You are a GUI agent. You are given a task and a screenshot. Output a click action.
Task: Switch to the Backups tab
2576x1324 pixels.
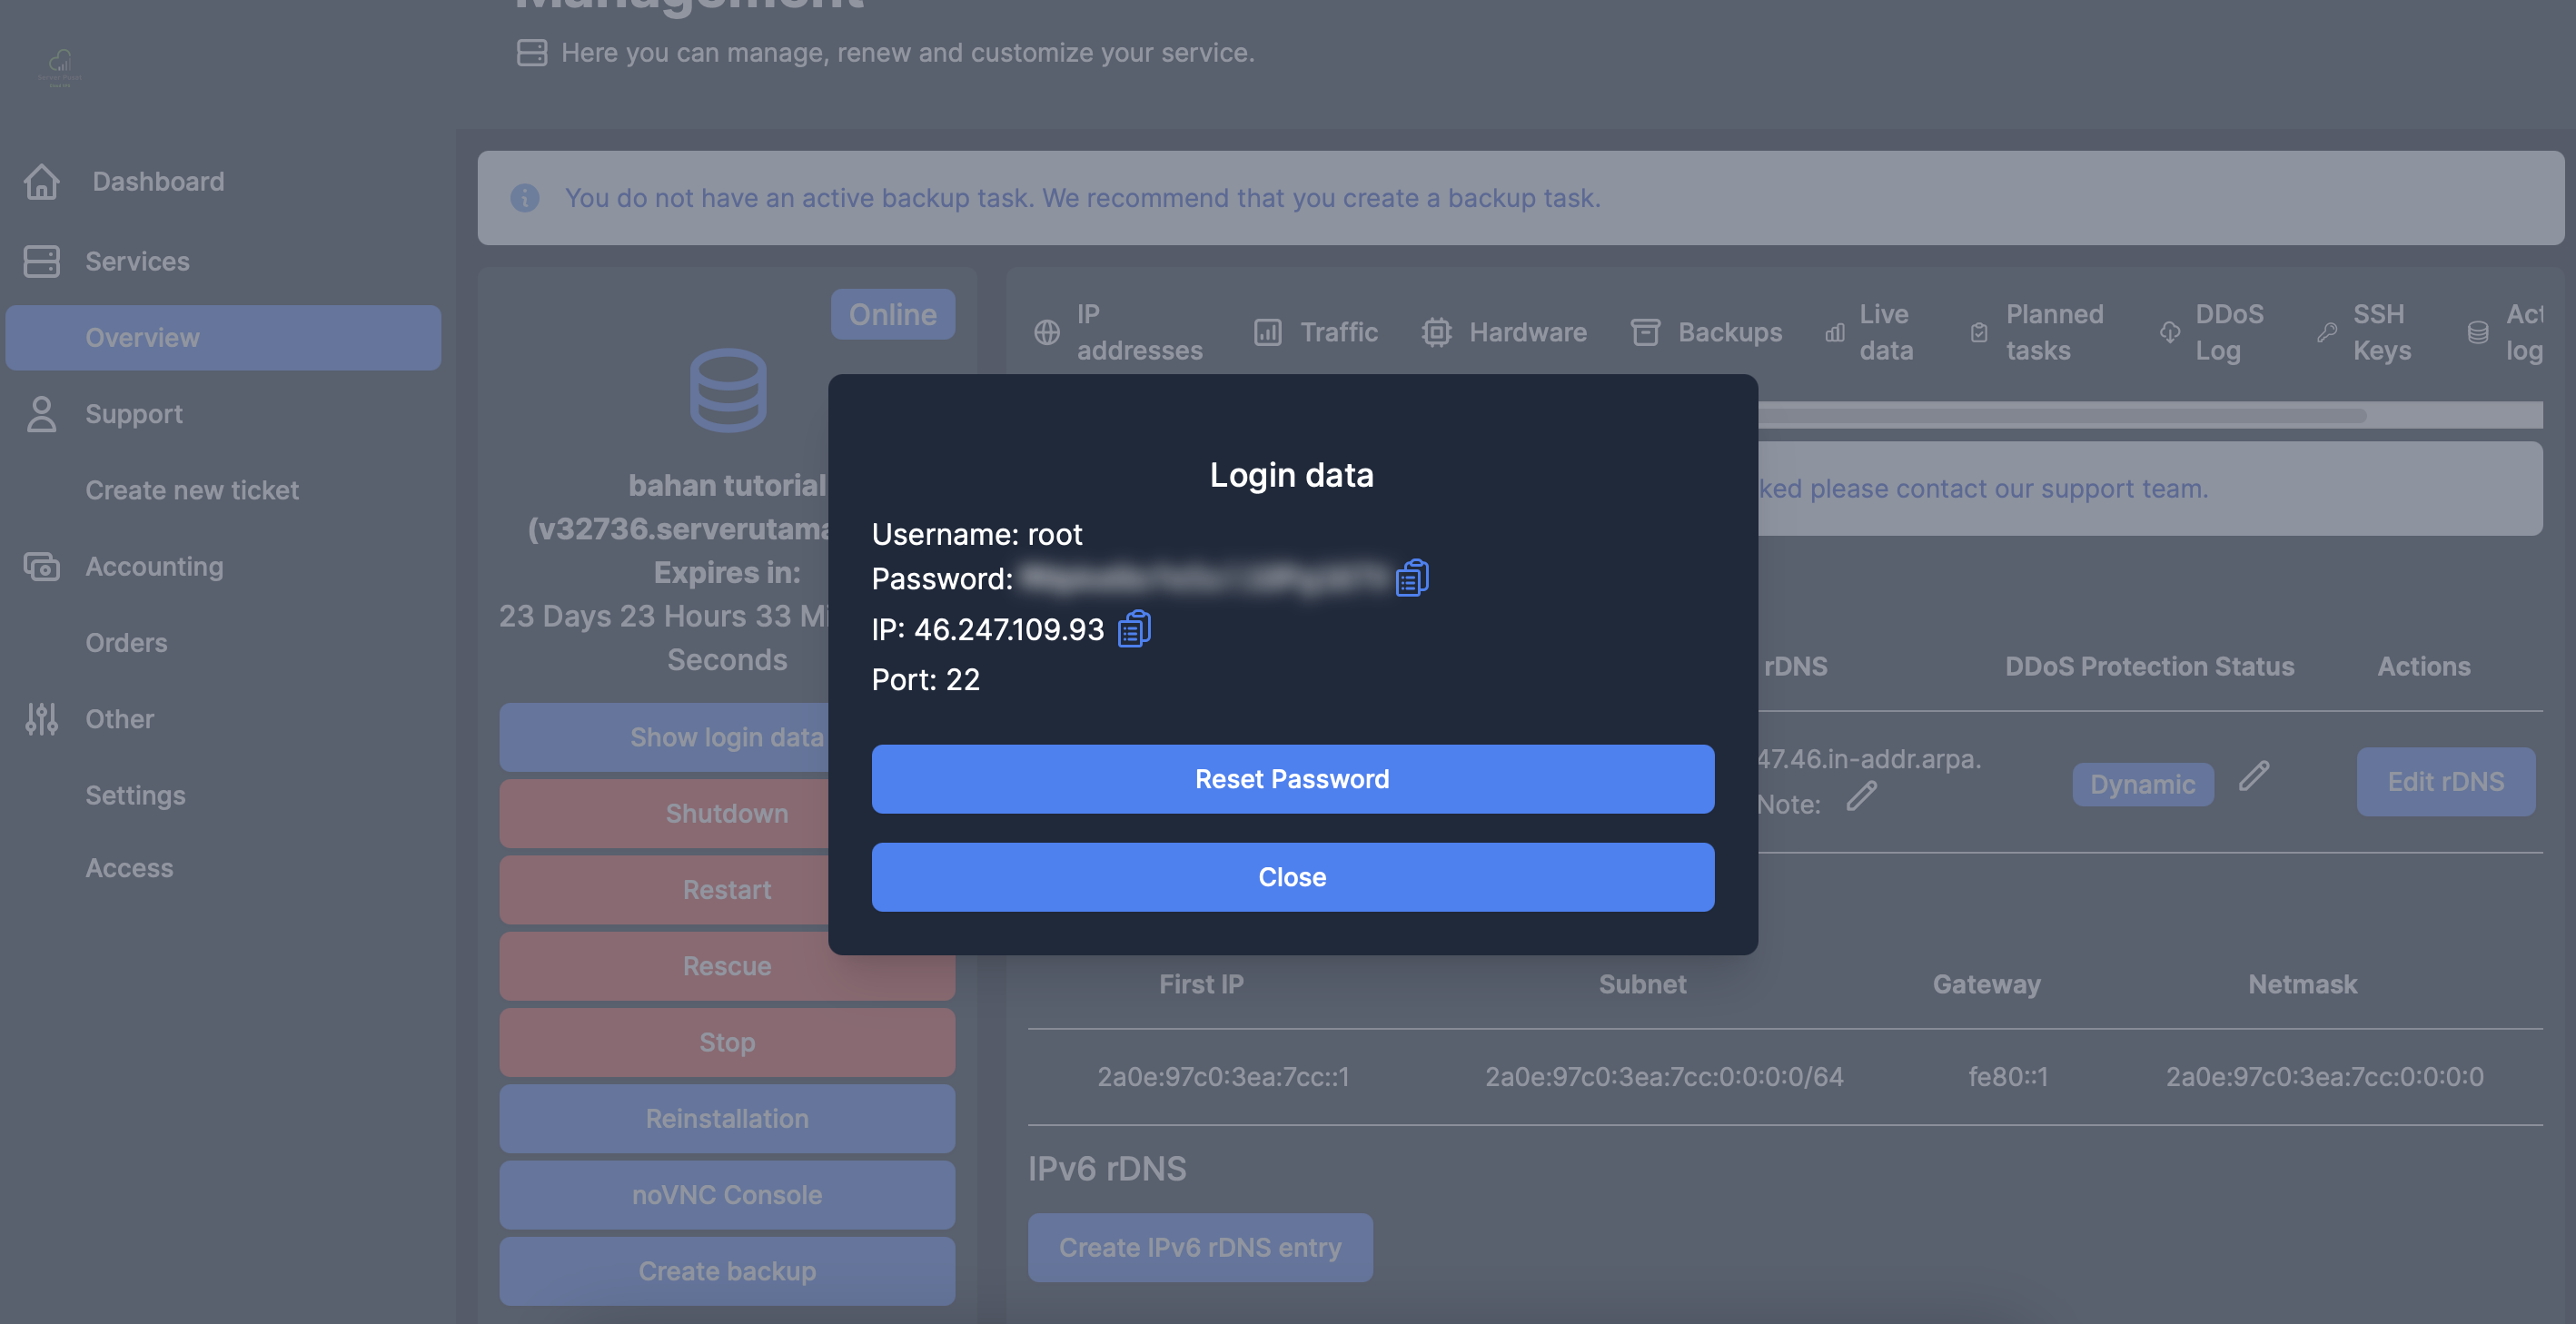tap(1729, 333)
